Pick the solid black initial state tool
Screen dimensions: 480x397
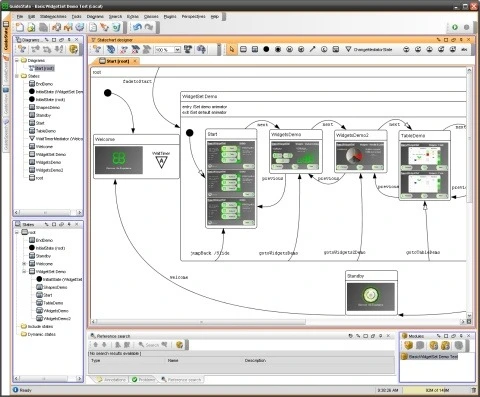[x=266, y=49]
